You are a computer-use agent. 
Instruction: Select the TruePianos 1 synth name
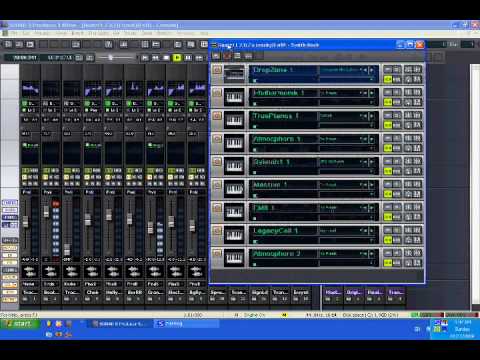click(276, 116)
